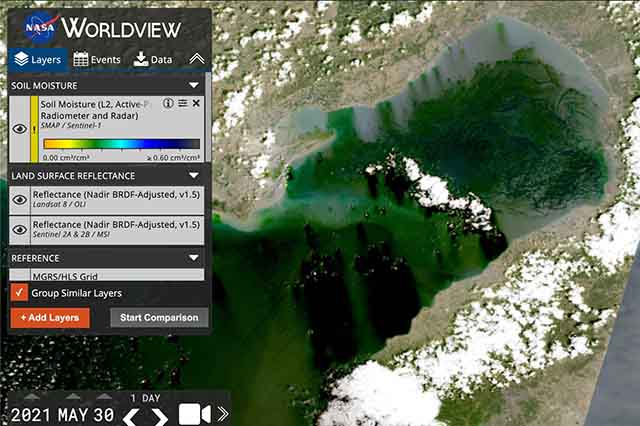Open Soil Moisture layer options

tap(182, 103)
